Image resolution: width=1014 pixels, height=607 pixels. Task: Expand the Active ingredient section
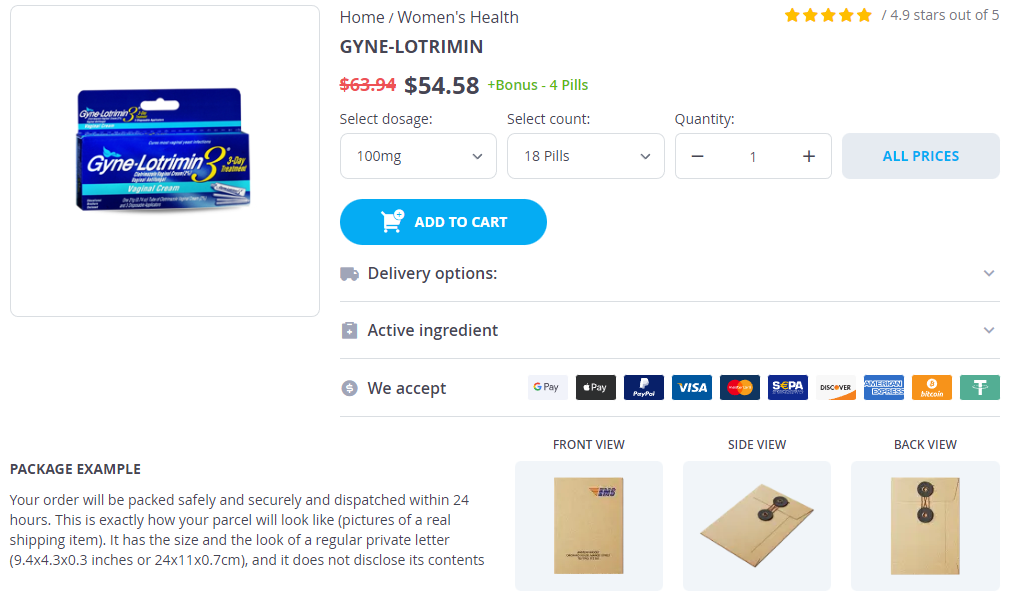point(669,330)
